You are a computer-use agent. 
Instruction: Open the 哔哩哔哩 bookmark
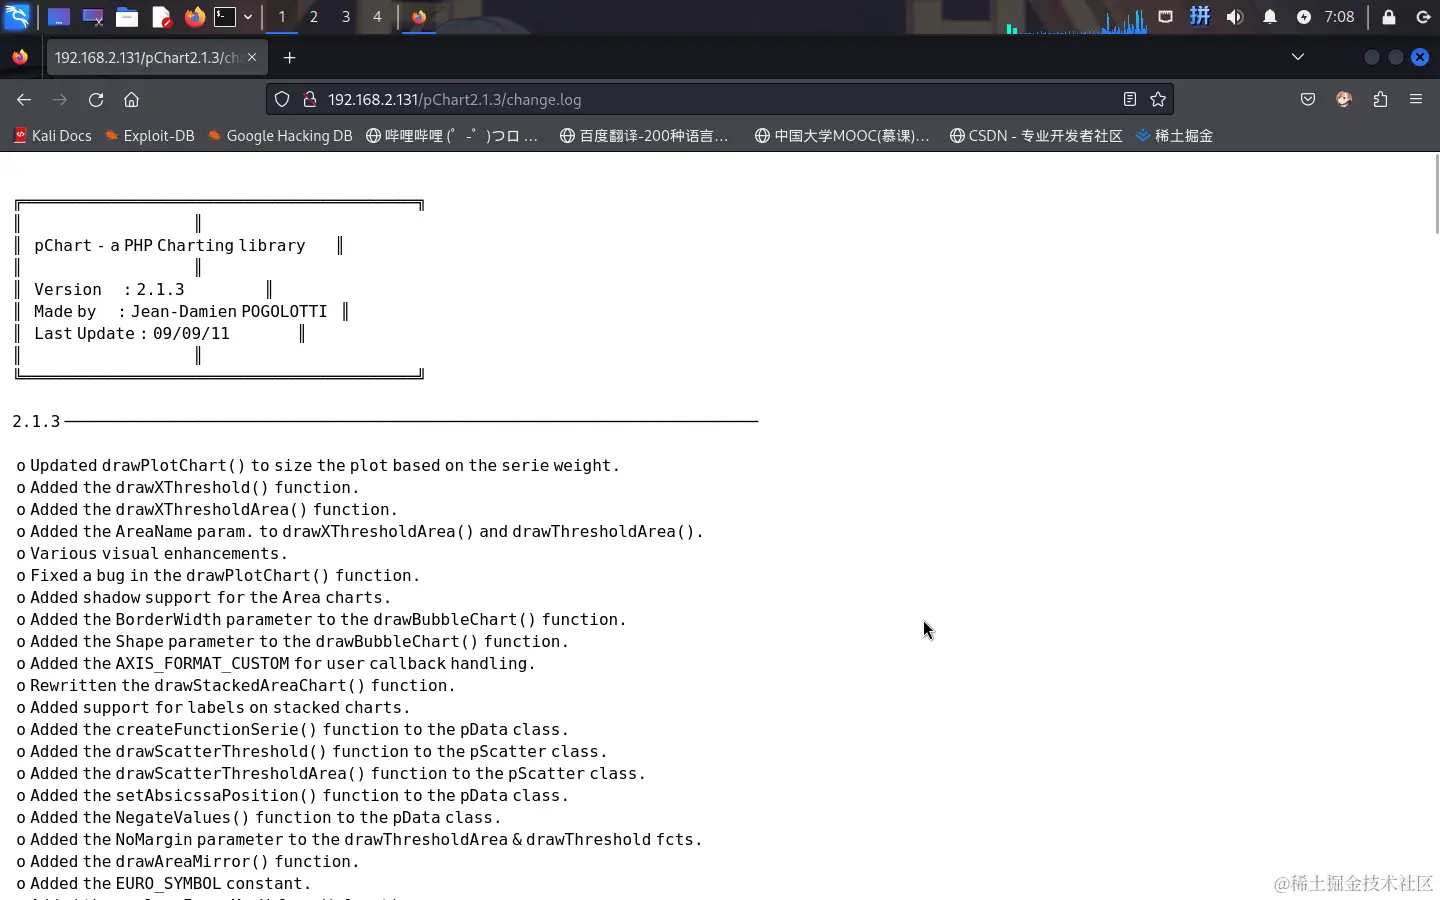[x=452, y=136]
